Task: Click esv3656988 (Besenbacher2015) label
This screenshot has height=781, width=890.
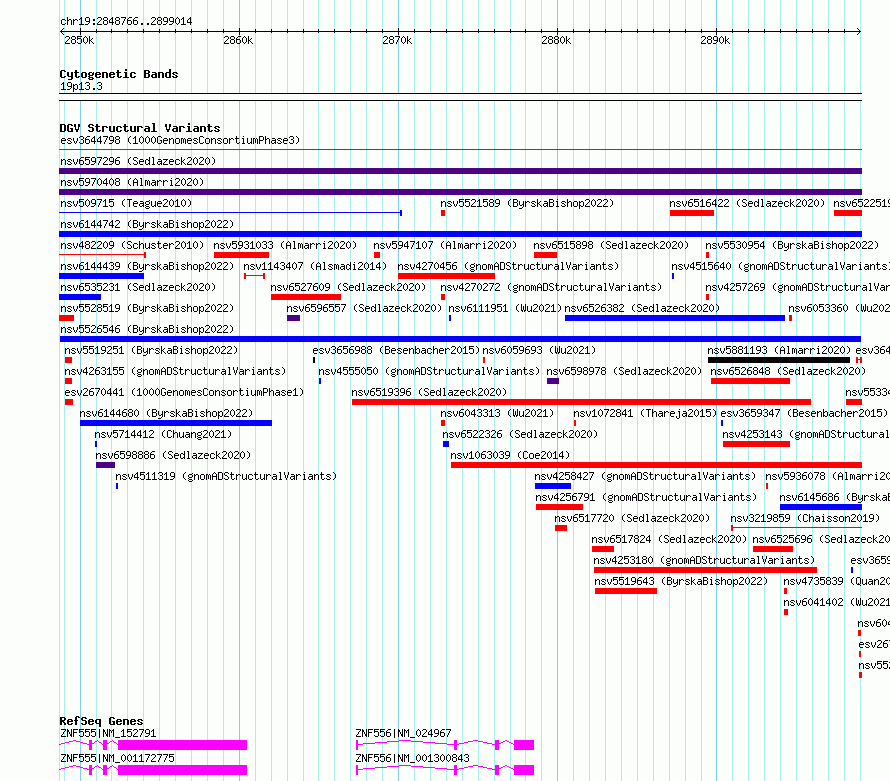Action: pyautogui.click(x=396, y=350)
